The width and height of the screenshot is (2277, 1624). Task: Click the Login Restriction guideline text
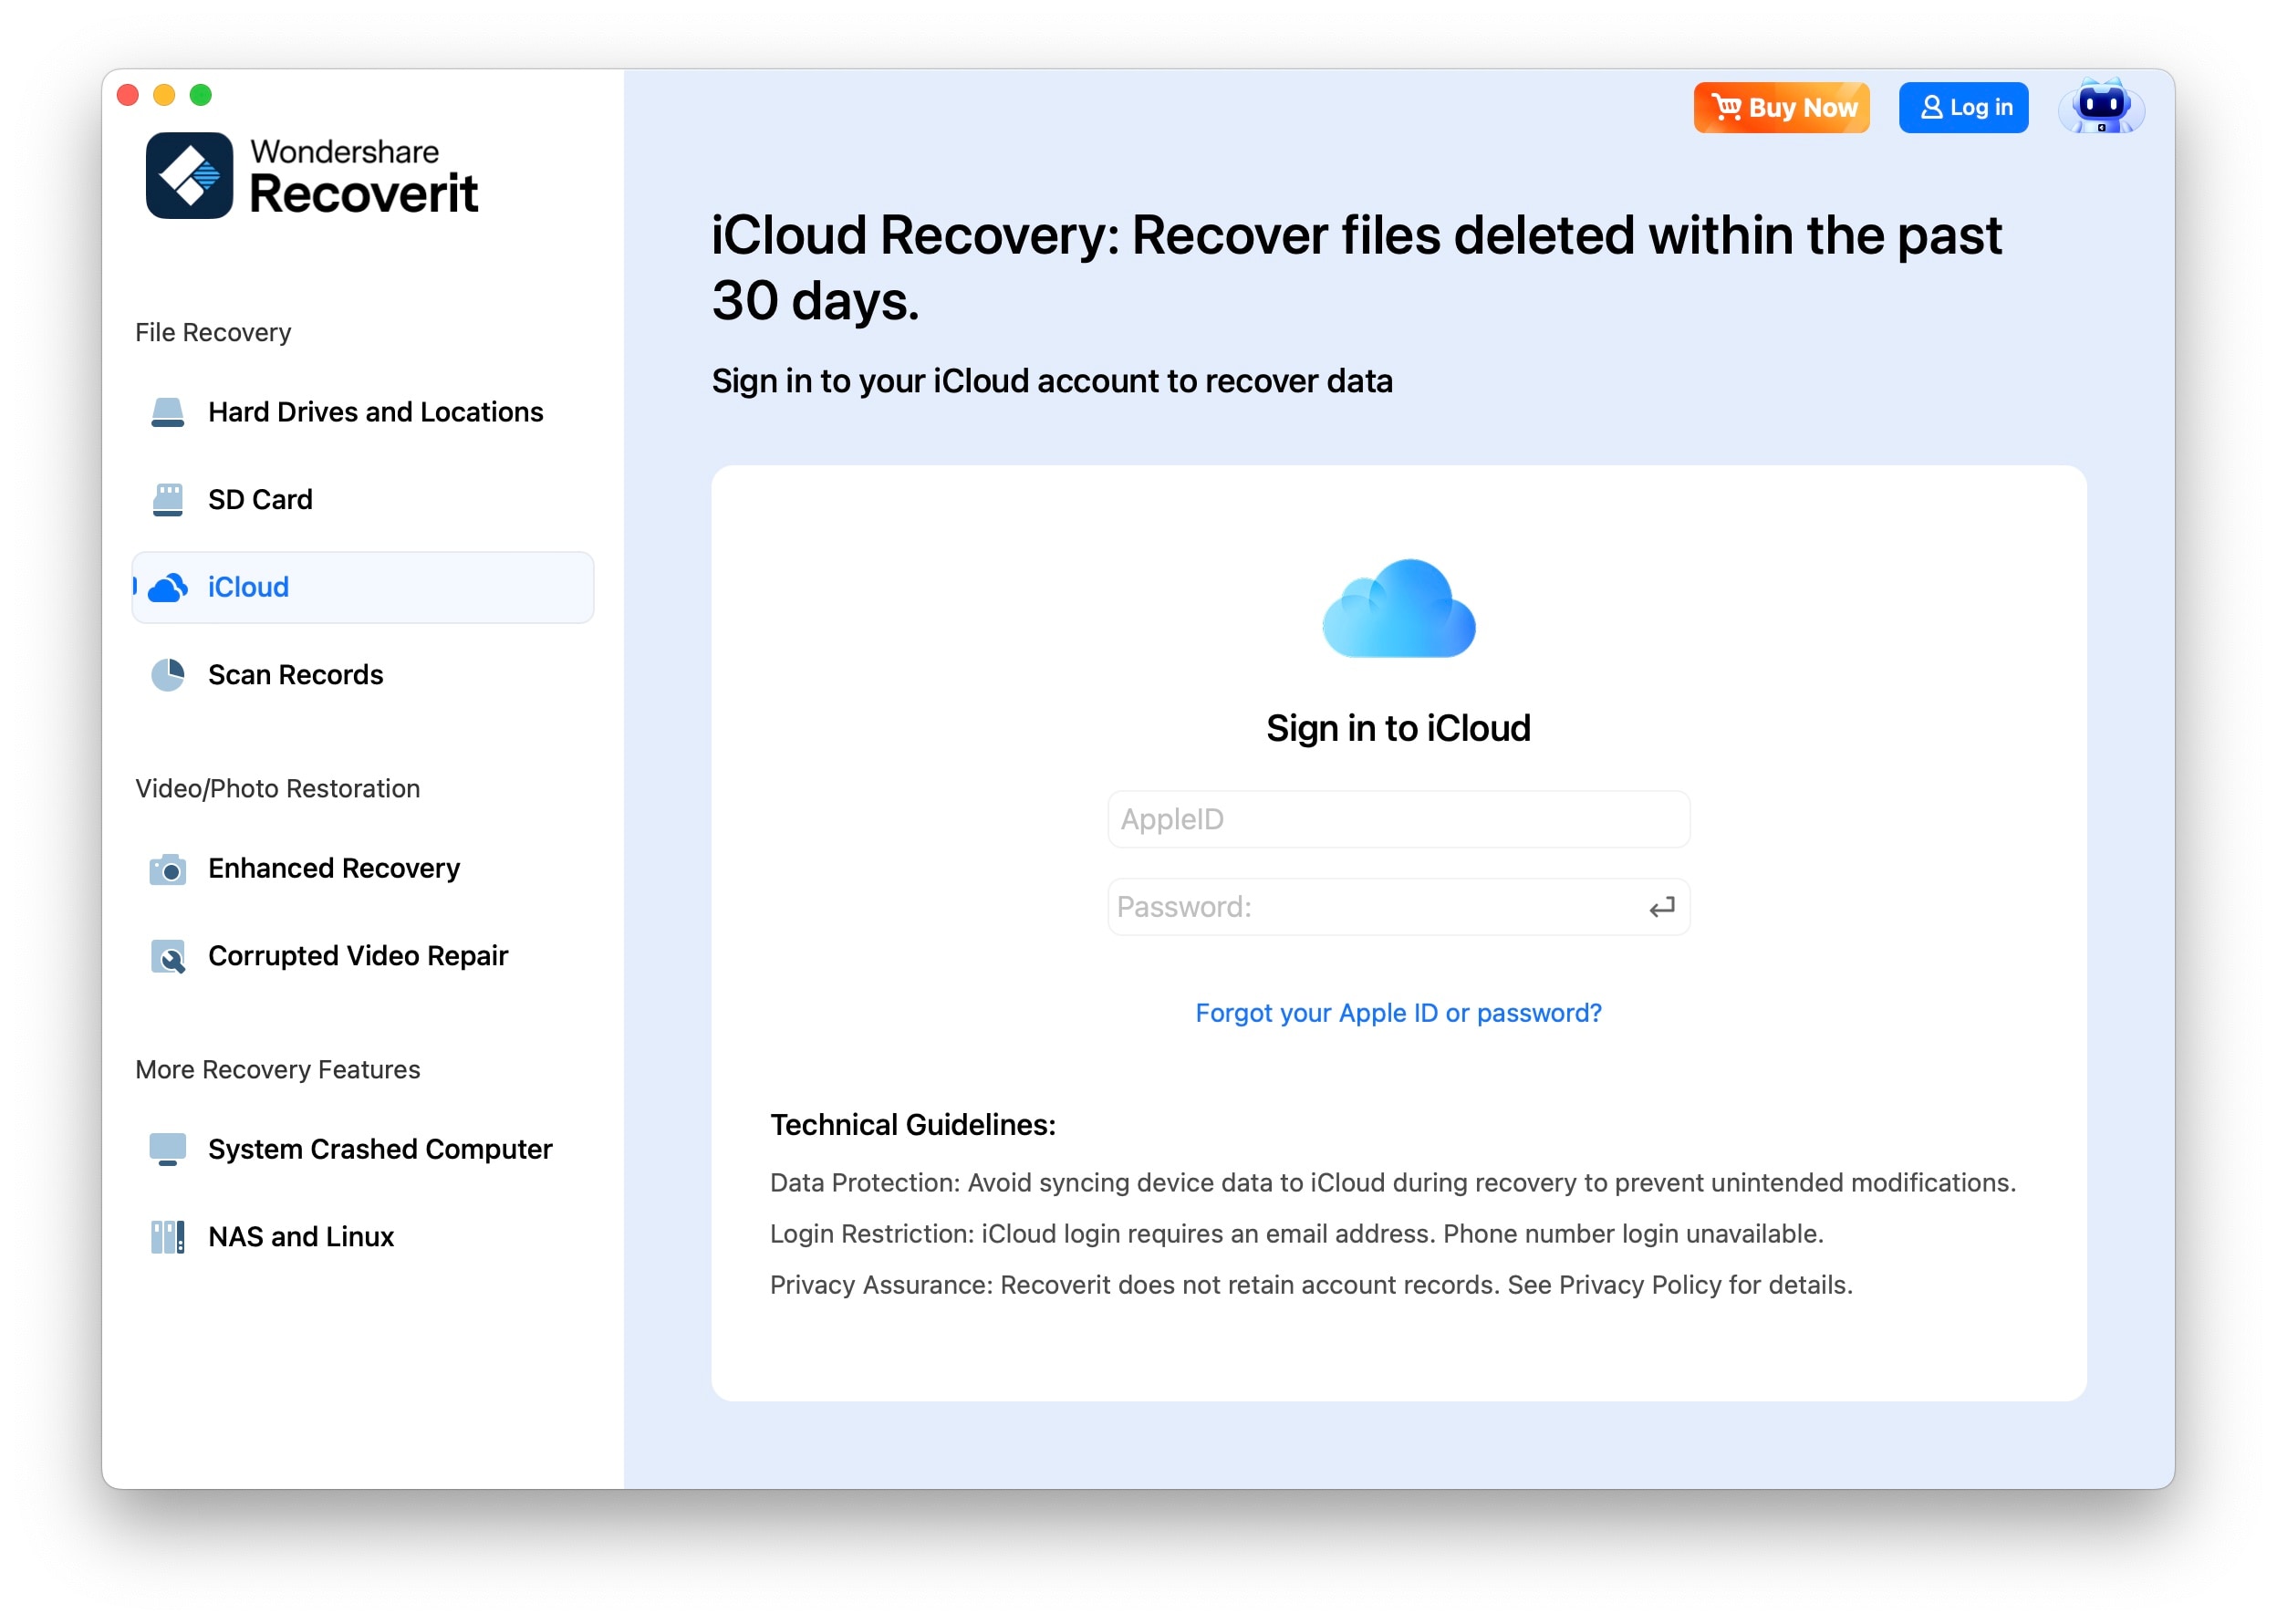tap(1297, 1233)
